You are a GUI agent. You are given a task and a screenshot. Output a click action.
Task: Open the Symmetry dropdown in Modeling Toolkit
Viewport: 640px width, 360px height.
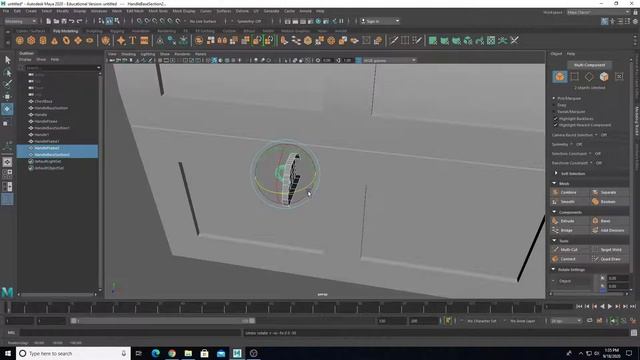click(x=571, y=144)
